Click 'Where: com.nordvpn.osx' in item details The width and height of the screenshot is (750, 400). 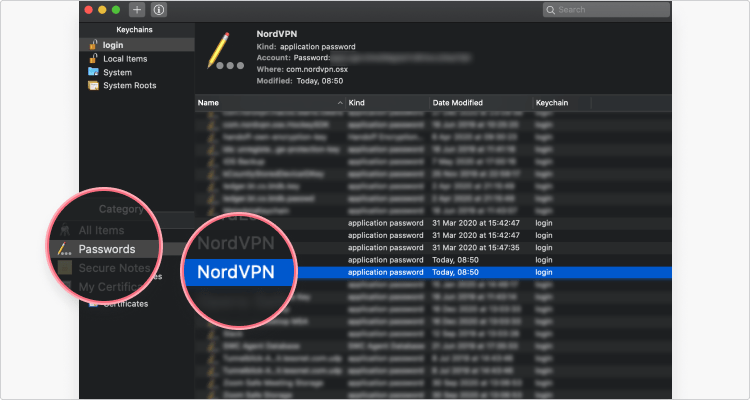tap(302, 69)
